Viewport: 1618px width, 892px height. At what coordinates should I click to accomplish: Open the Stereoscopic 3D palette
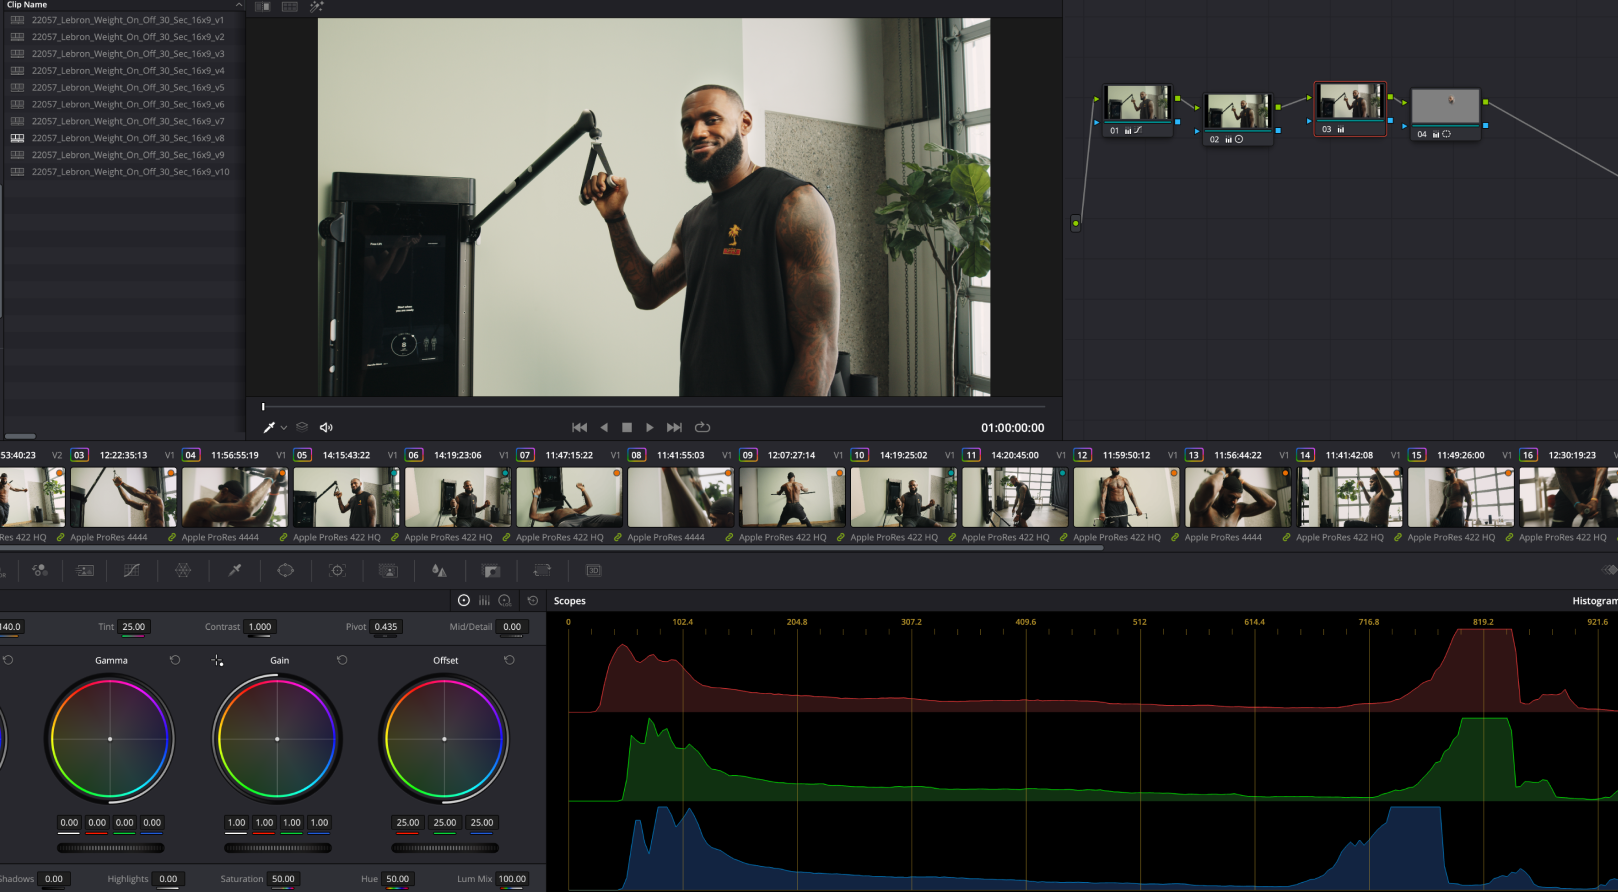pos(593,570)
